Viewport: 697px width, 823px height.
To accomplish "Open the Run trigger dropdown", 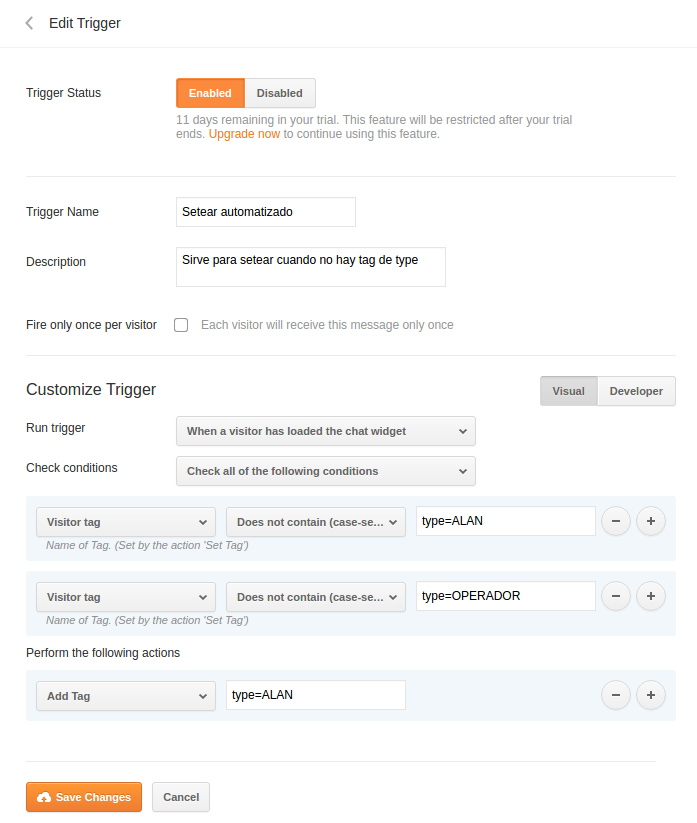I will [x=325, y=431].
